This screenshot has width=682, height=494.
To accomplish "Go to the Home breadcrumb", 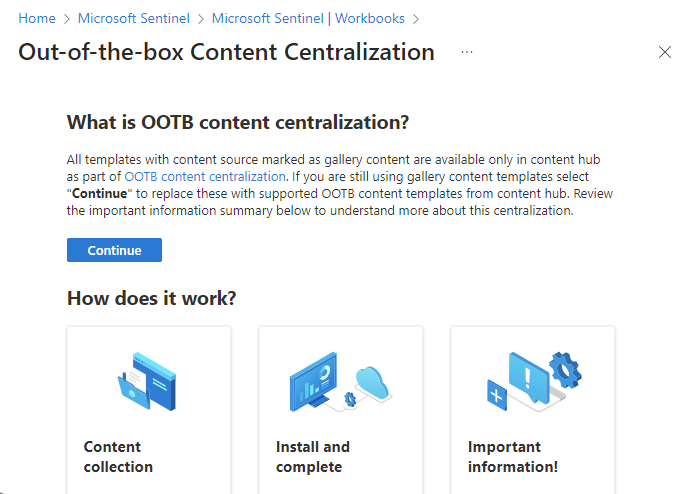I will (37, 18).
